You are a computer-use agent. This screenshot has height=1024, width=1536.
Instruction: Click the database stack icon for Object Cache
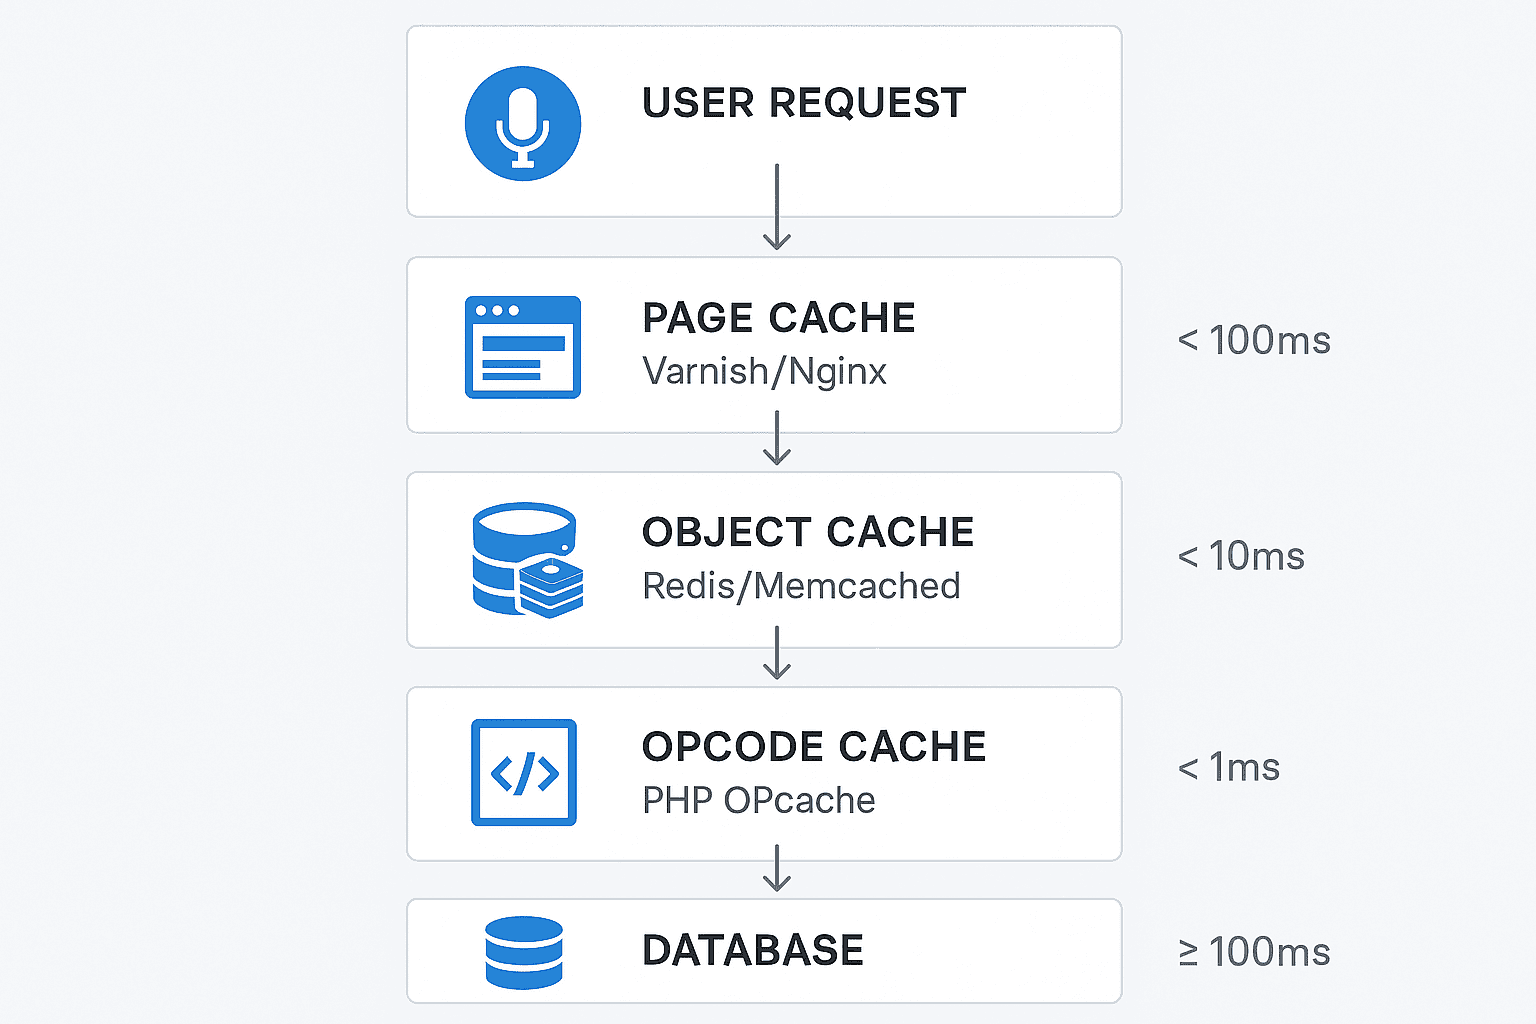point(528,560)
